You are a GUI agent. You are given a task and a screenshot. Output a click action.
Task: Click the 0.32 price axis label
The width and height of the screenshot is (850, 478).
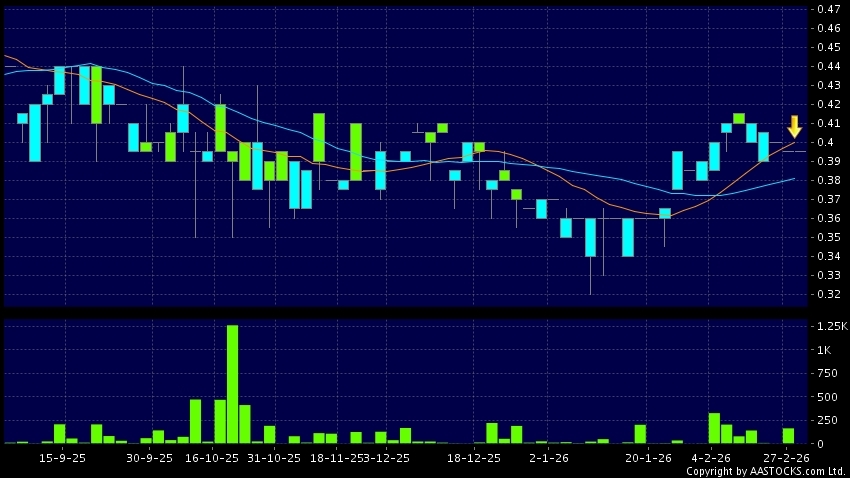pyautogui.click(x=828, y=295)
